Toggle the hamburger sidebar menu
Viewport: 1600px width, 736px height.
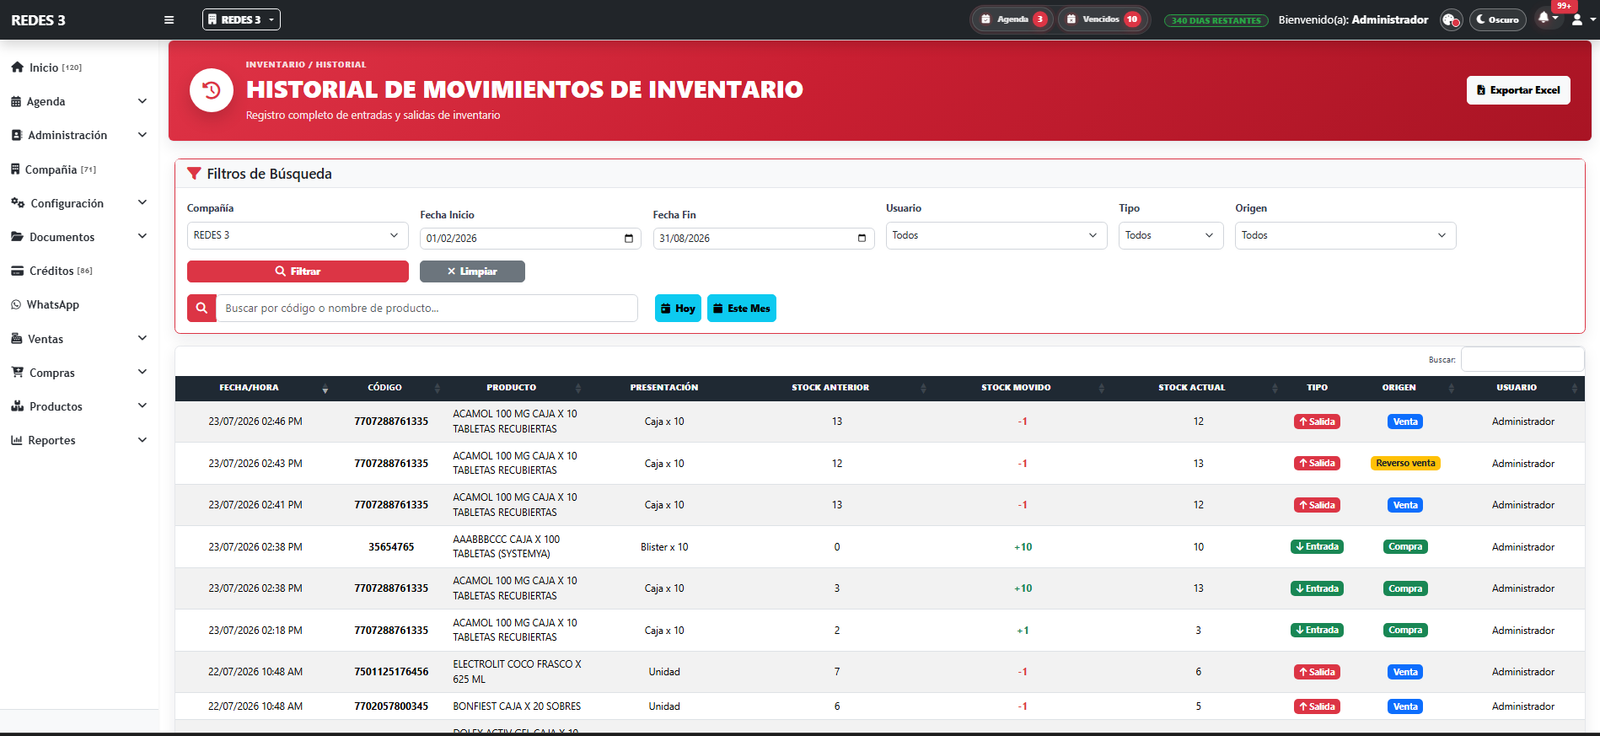(169, 20)
